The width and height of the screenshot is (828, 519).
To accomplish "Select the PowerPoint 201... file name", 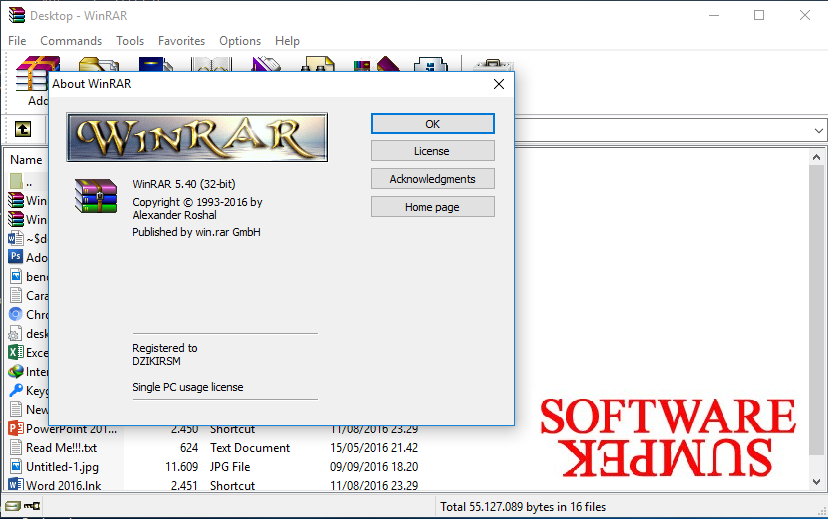I will [71, 429].
